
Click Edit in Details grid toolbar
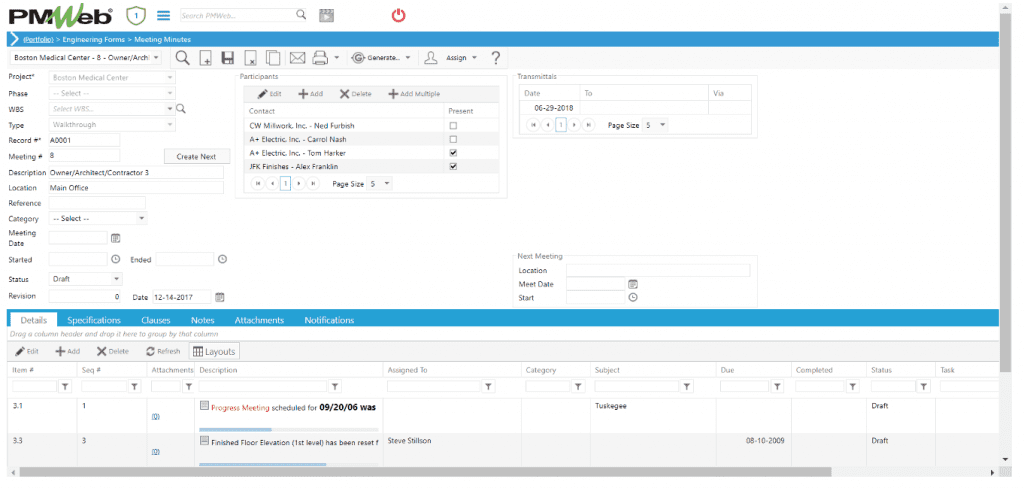pyautogui.click(x=27, y=351)
